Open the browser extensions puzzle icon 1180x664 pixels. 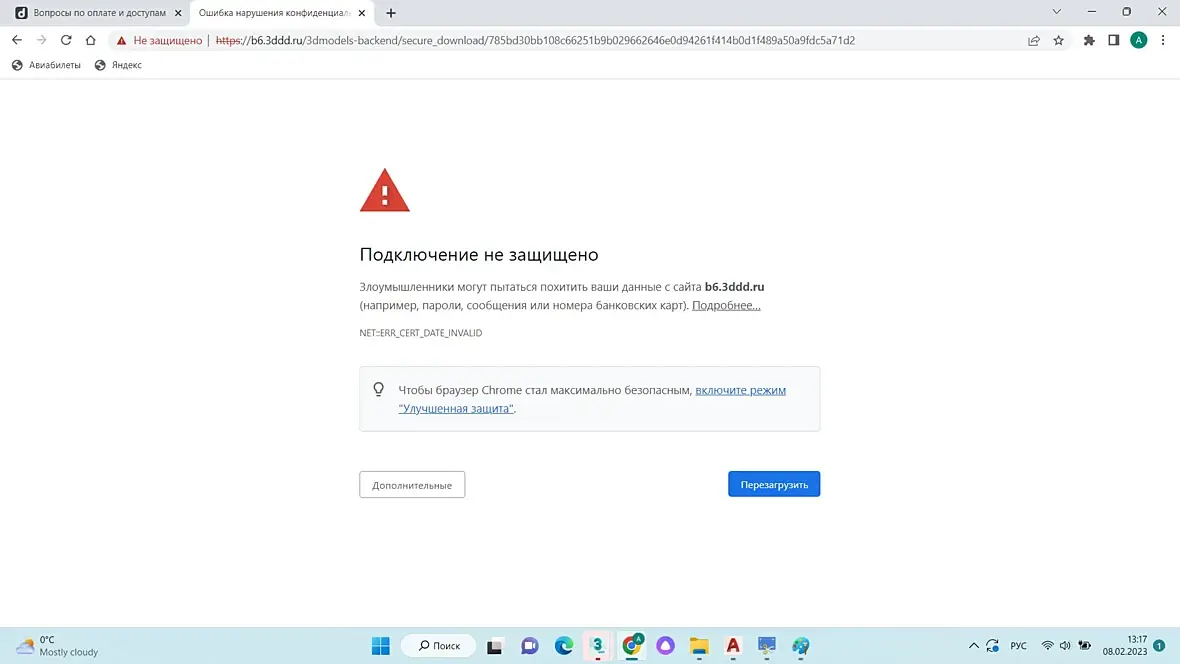(1089, 41)
